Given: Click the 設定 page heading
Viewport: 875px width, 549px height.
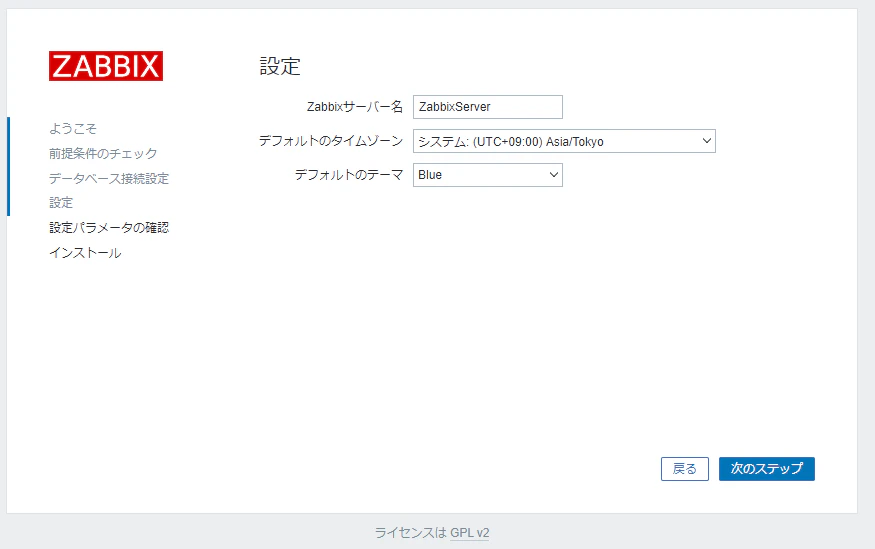Looking at the screenshot, I should (x=280, y=66).
